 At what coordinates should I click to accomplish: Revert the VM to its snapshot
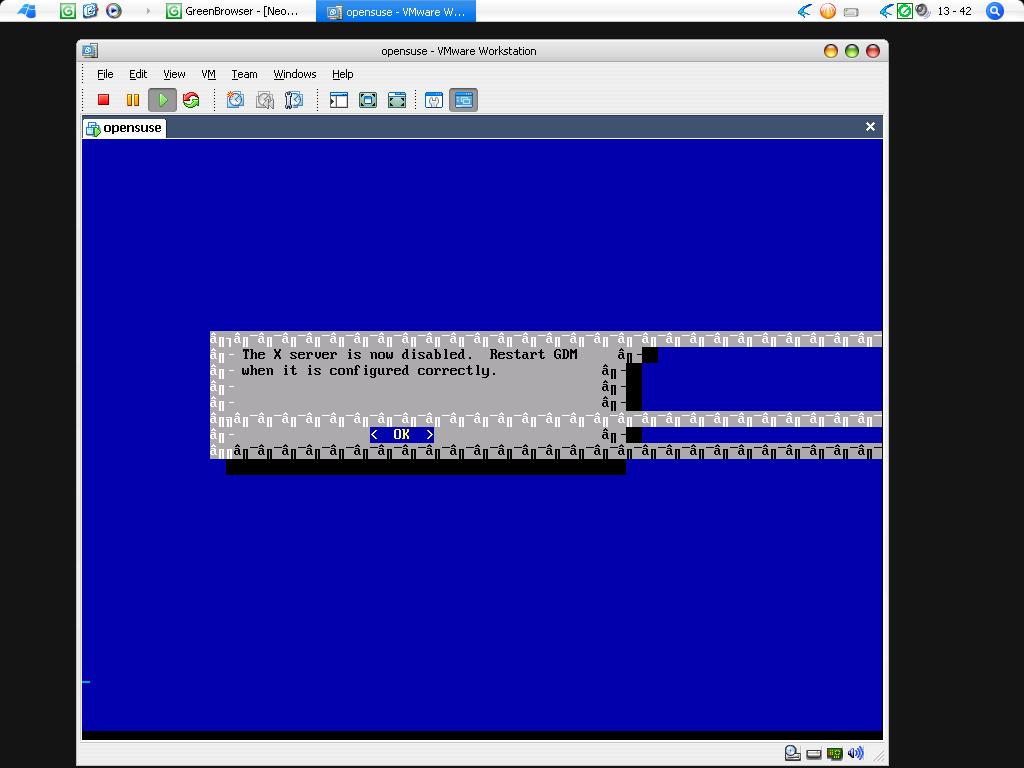coord(264,99)
